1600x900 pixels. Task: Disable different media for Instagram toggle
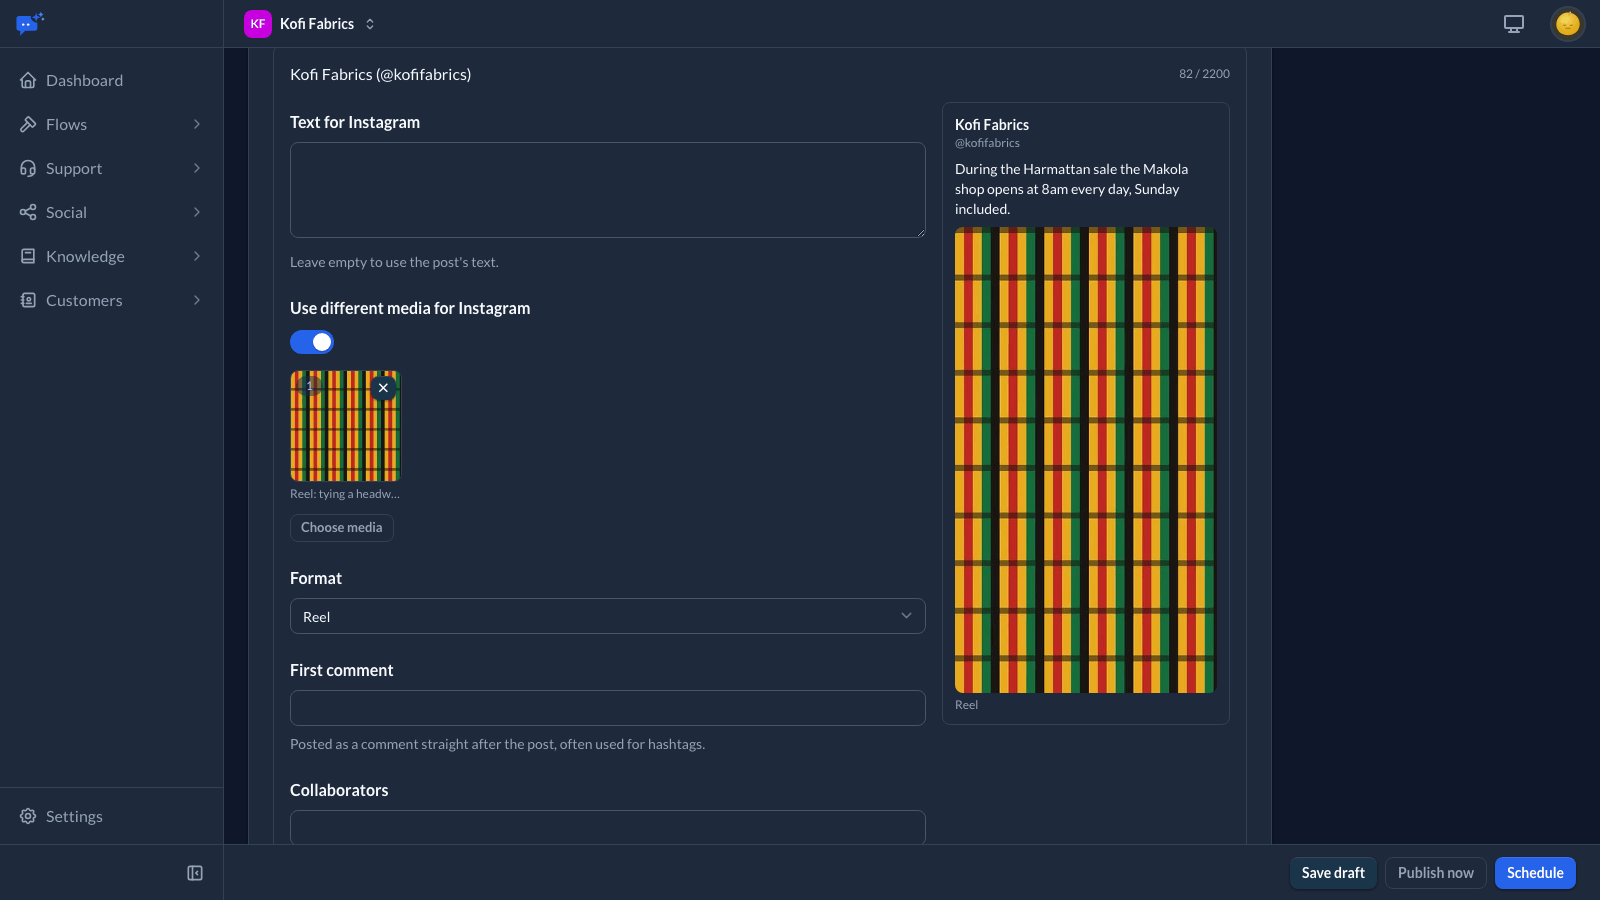click(x=312, y=342)
